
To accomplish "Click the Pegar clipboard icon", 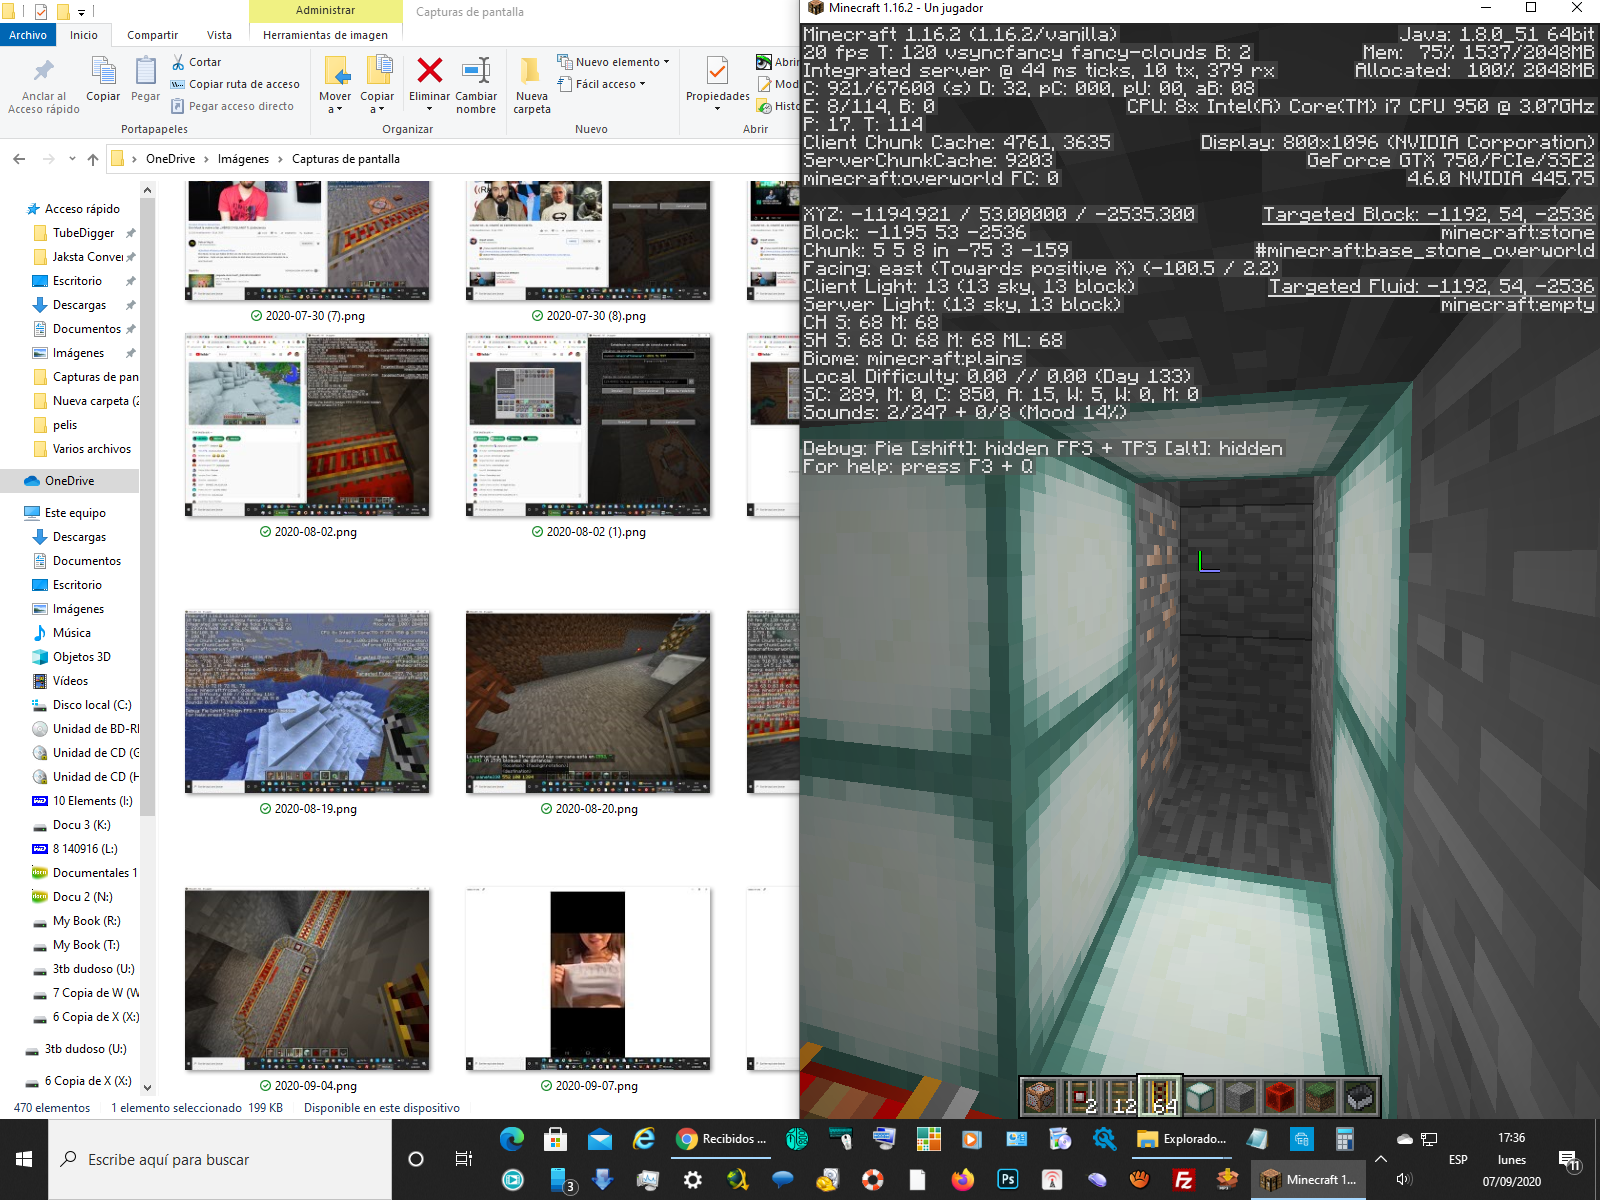I will click(x=145, y=71).
